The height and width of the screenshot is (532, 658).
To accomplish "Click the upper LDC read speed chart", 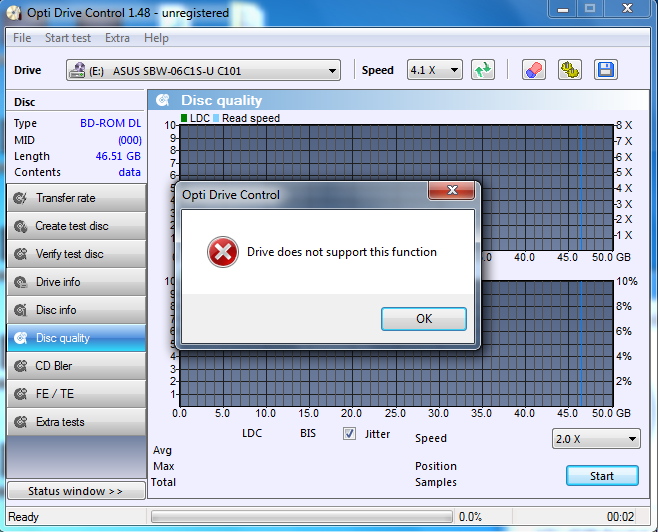I will [396, 153].
